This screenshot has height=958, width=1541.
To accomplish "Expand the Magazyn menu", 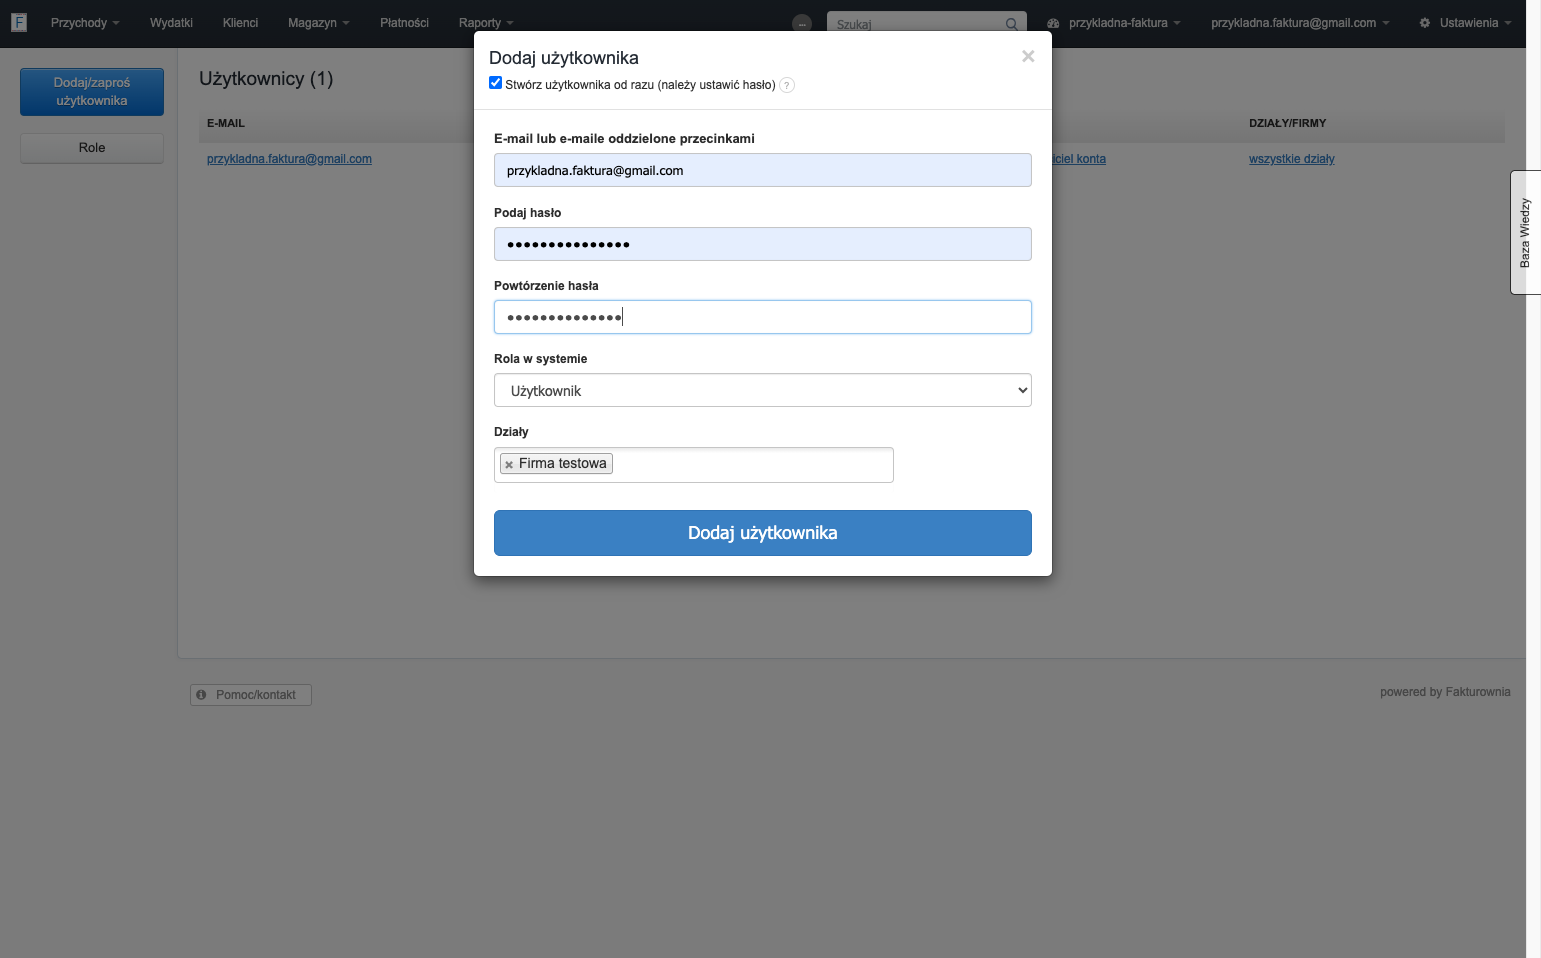I will [318, 23].
